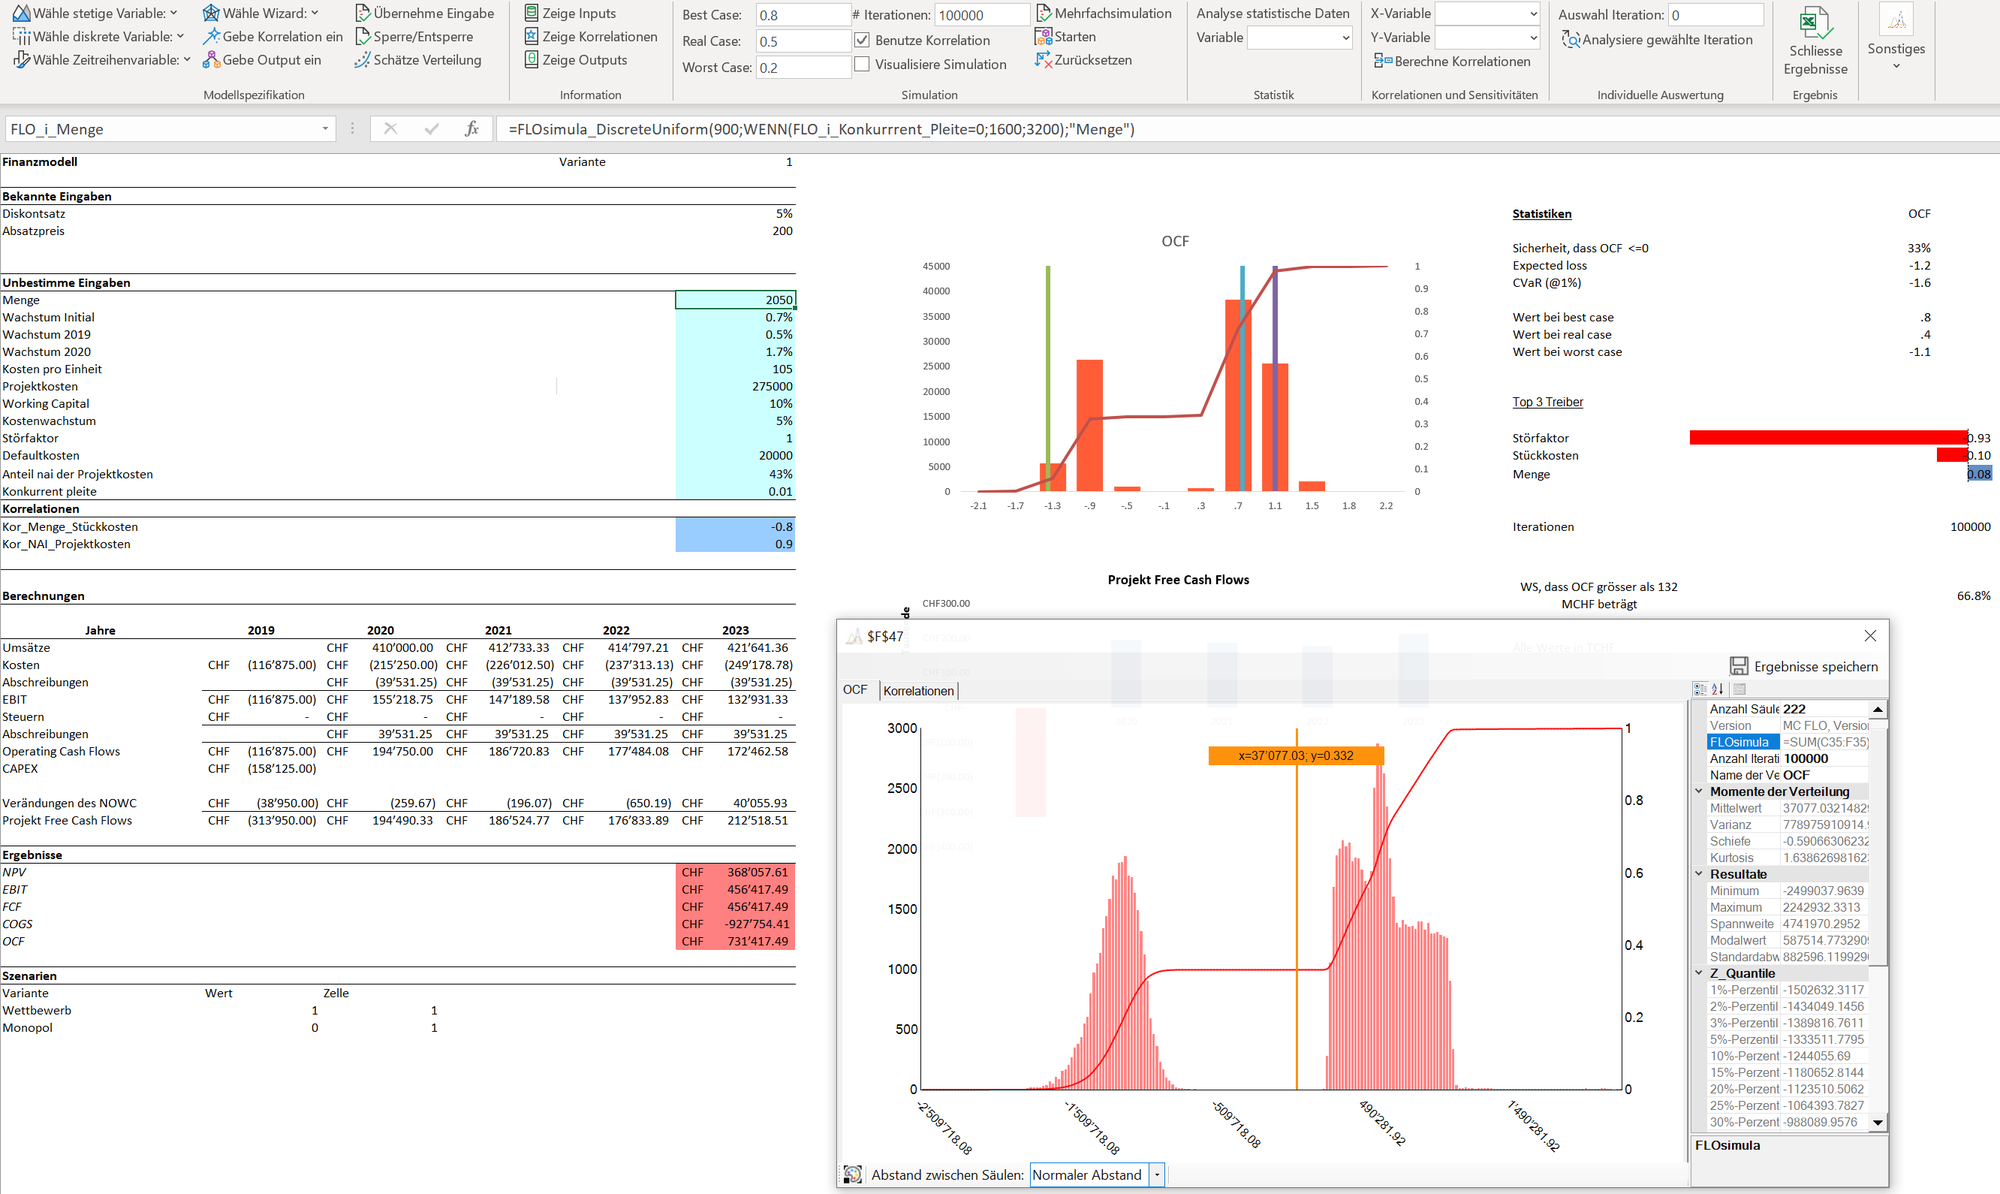The image size is (2000, 1194).
Task: Click the formula bar confirm checkmark icon
Action: pyautogui.click(x=432, y=129)
